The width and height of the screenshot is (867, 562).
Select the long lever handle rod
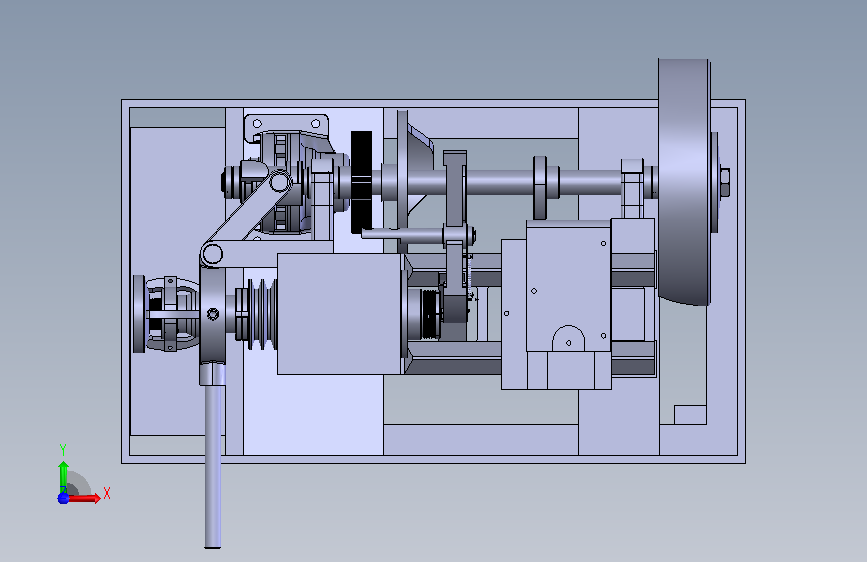[213, 465]
